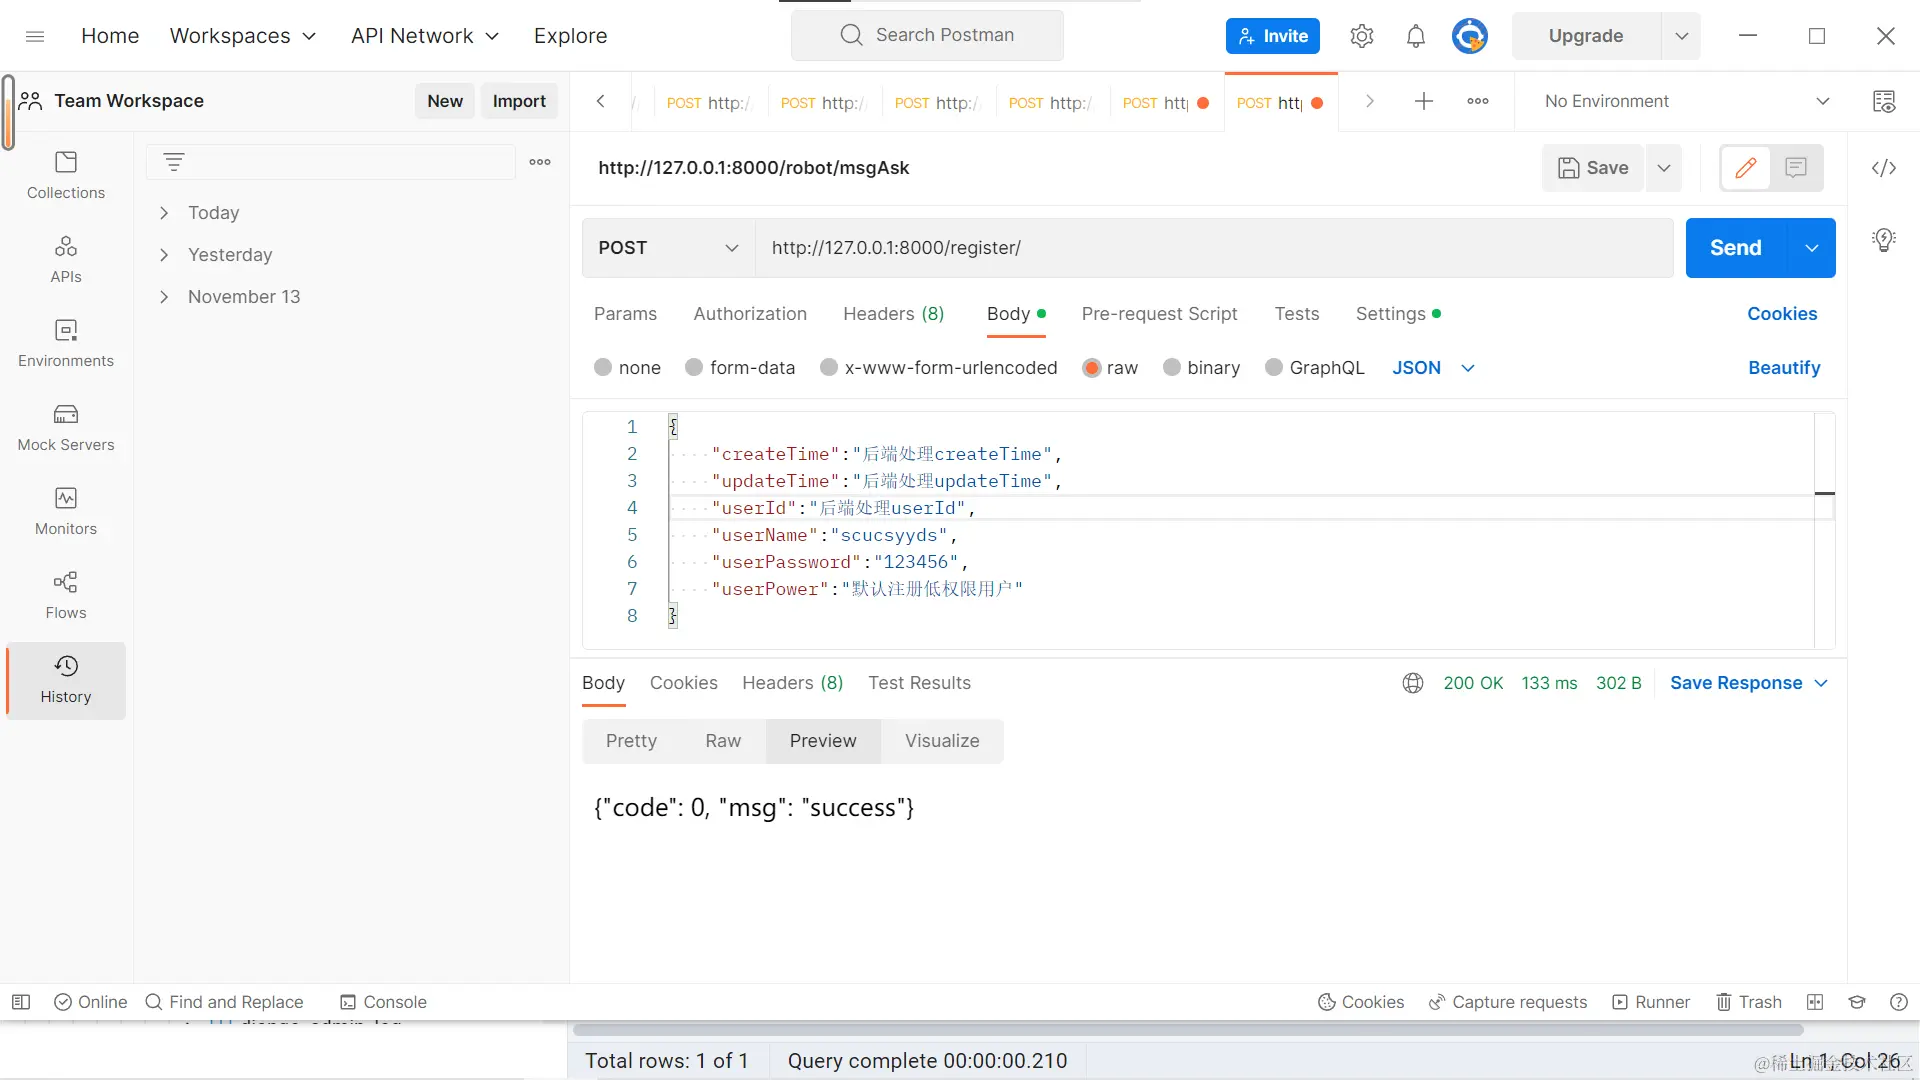Open the lightbulb info icon
Image resolution: width=1920 pixels, height=1080 pixels.
coord(1884,240)
